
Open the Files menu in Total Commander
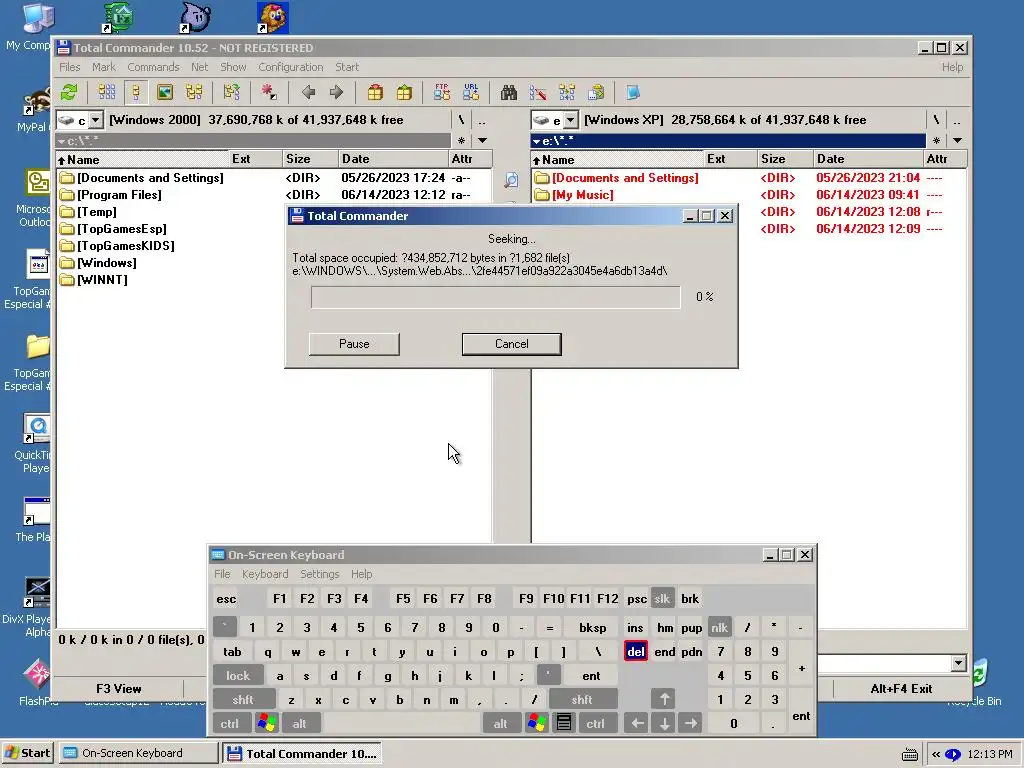pos(69,67)
